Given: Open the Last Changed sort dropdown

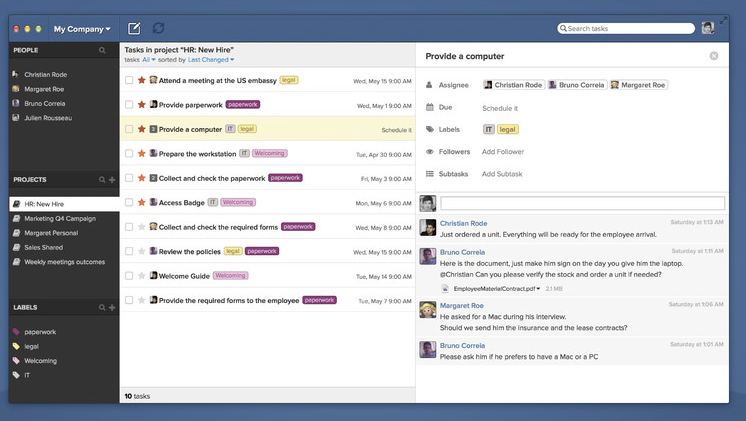Looking at the screenshot, I should [x=210, y=60].
